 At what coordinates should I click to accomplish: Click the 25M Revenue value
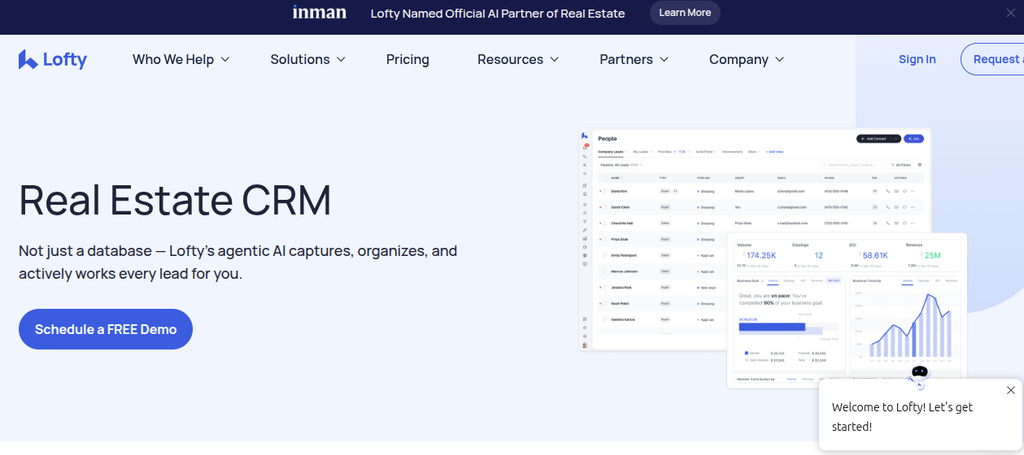point(932,255)
